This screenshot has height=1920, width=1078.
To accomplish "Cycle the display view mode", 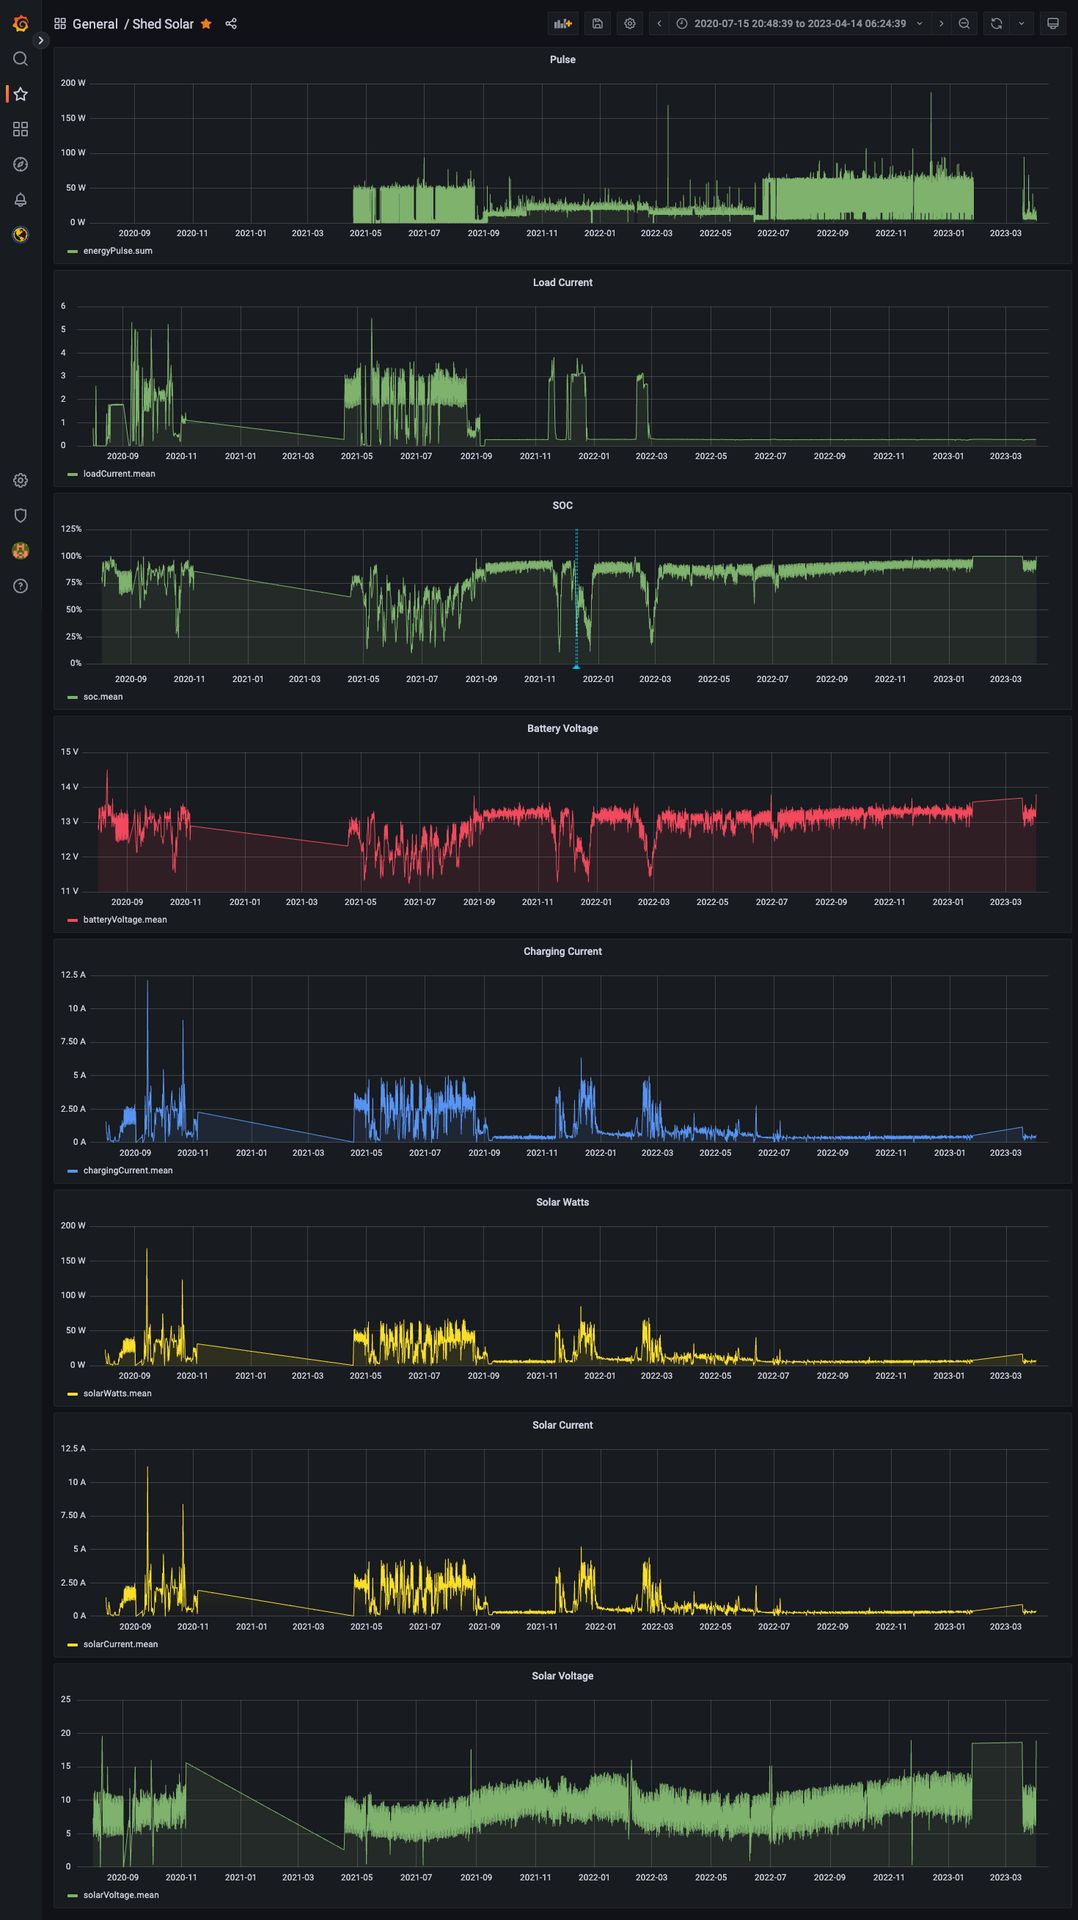I will [x=1052, y=24].
